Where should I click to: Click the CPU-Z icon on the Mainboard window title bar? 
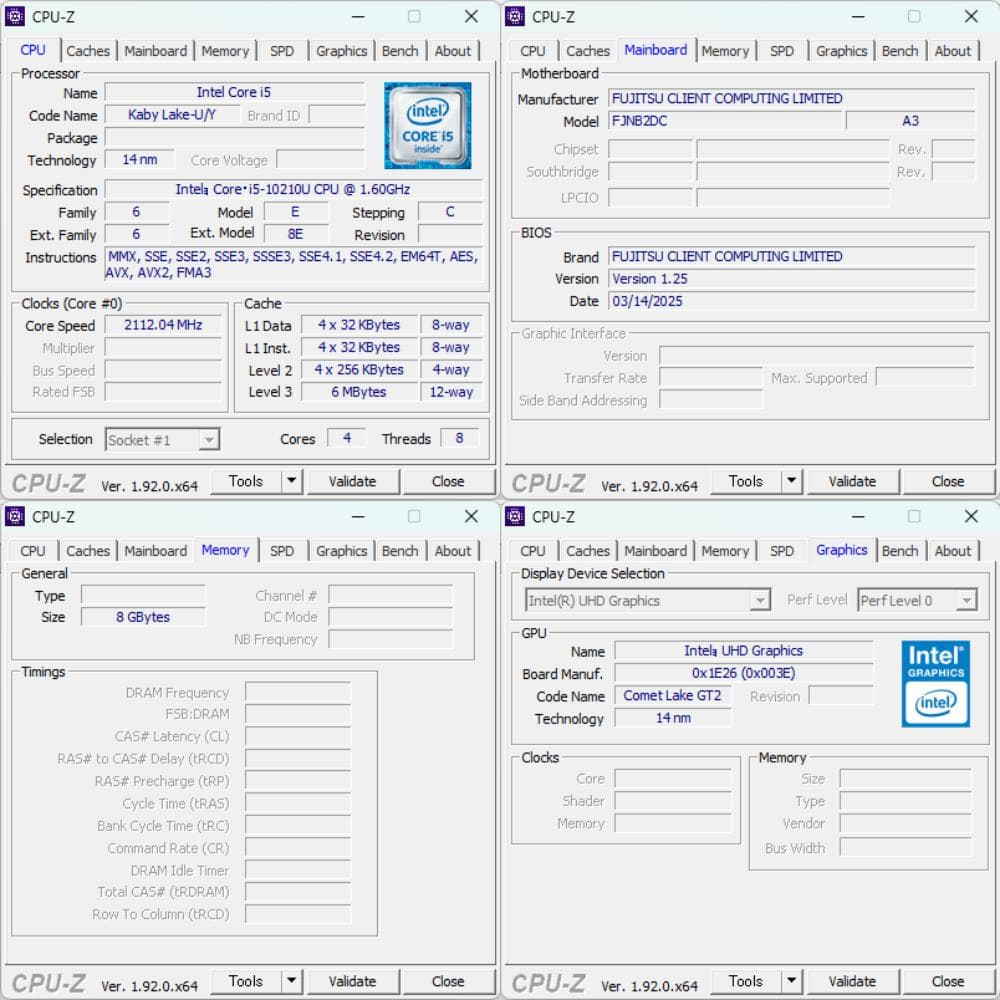pyautogui.click(x=514, y=16)
